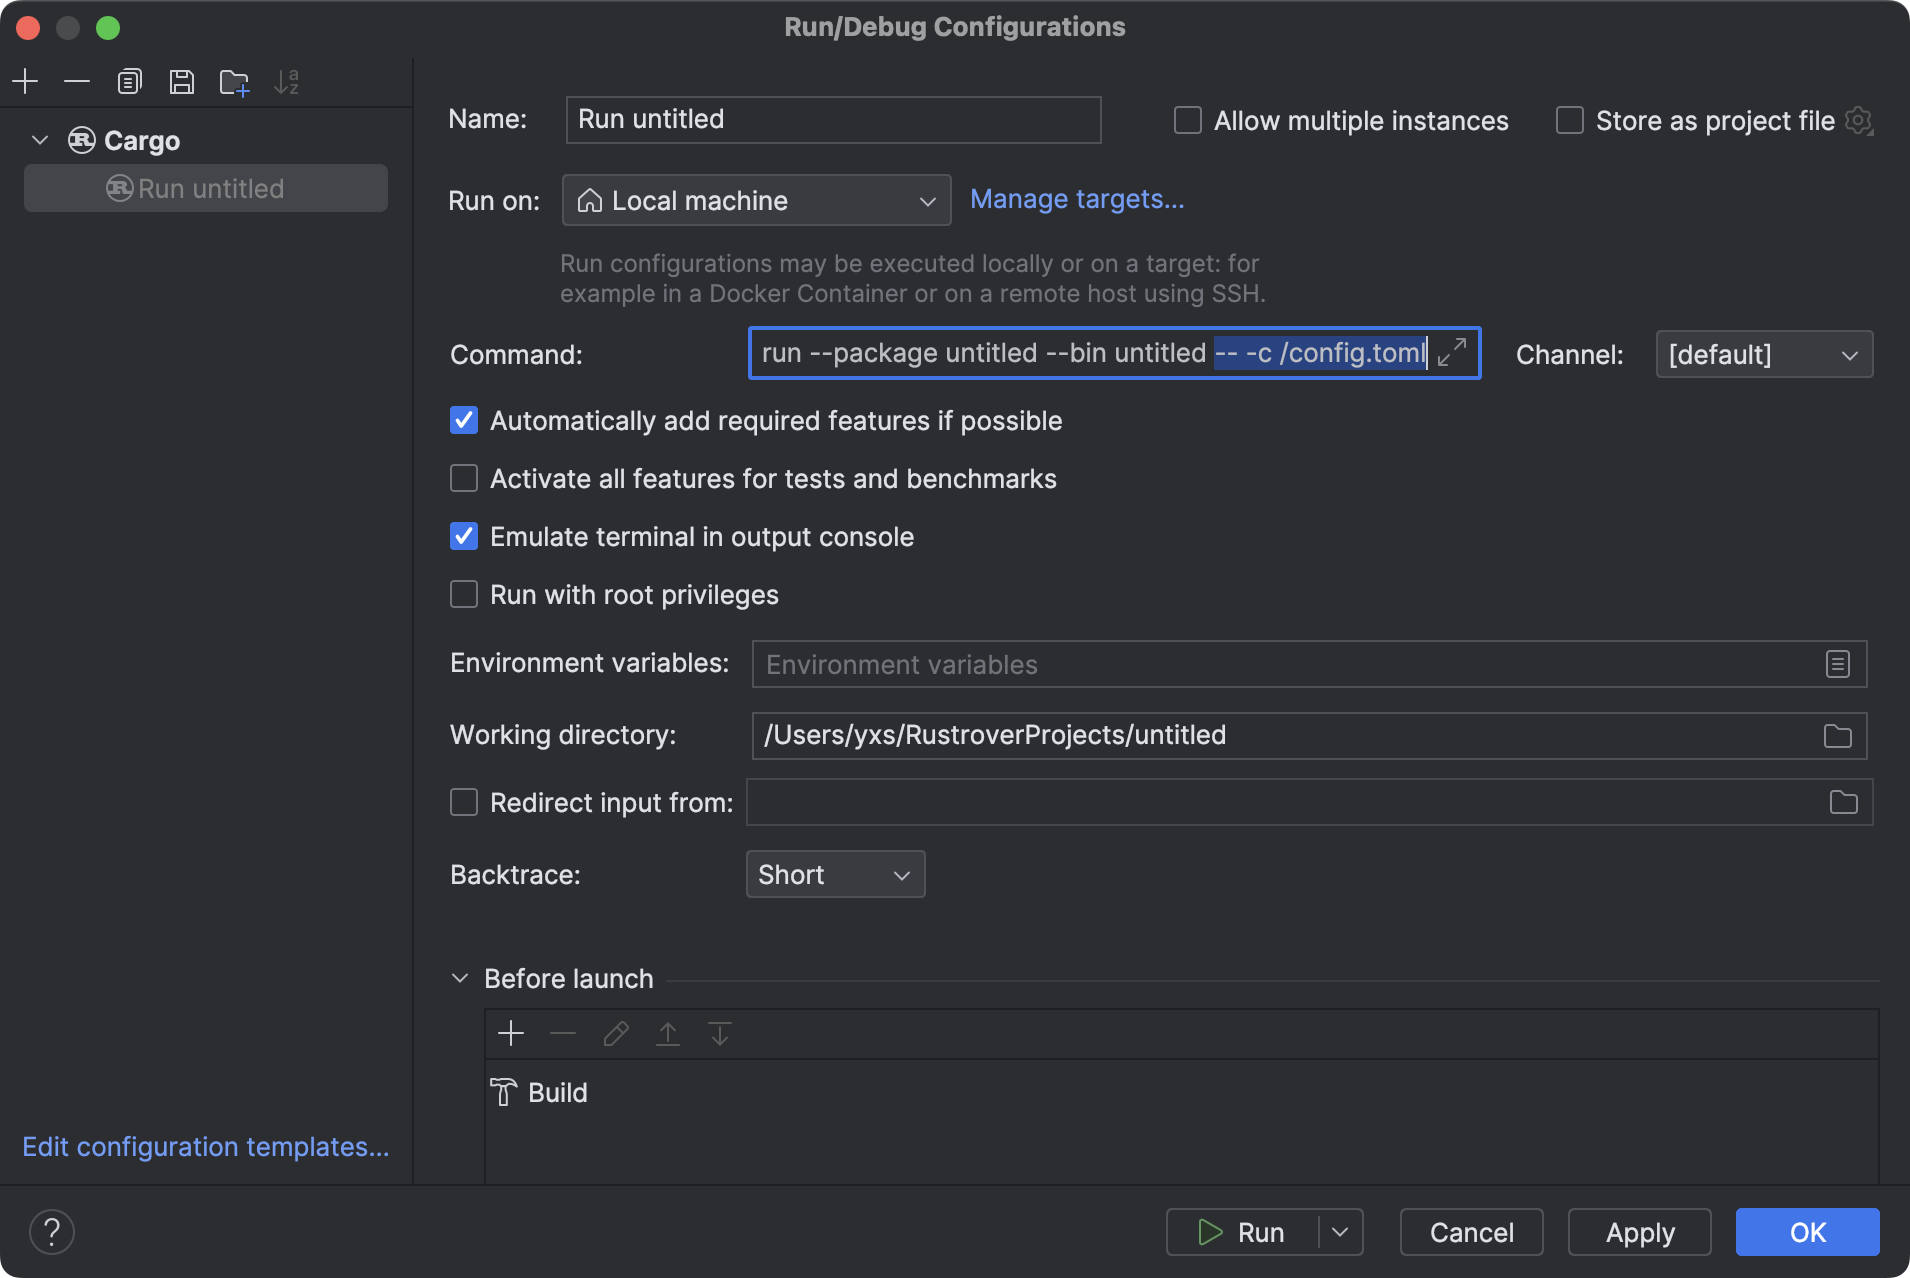Create a new configuration folder
The height and width of the screenshot is (1278, 1910).
(x=234, y=82)
